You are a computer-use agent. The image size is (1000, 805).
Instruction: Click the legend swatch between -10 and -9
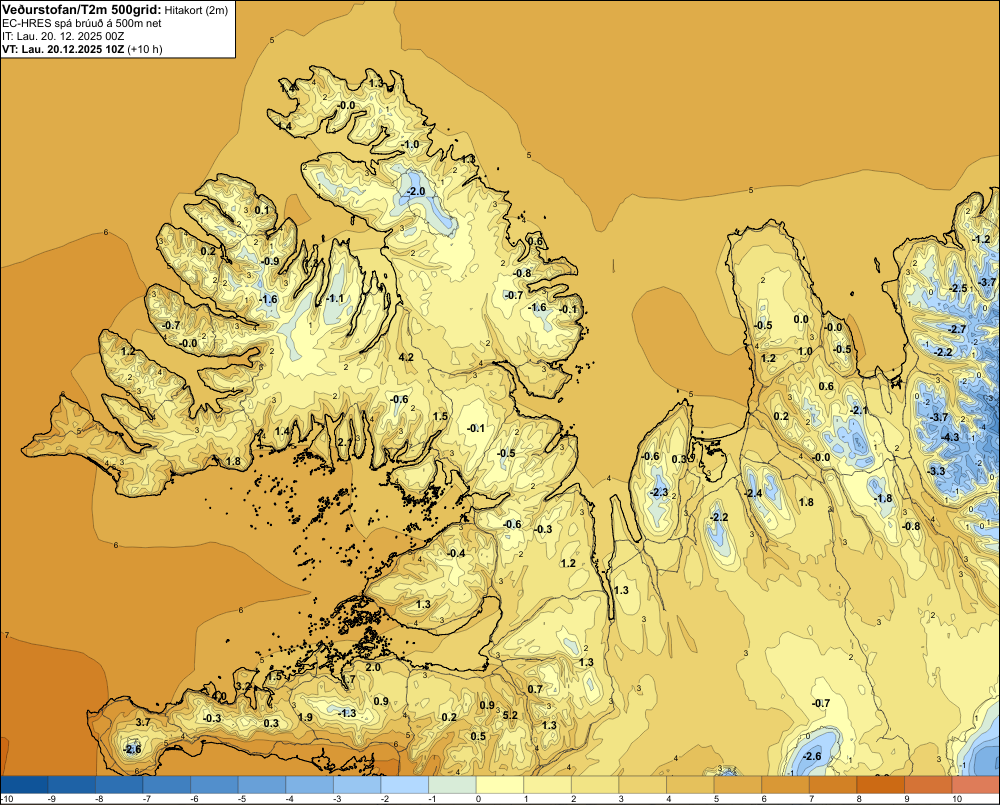pos(25,785)
